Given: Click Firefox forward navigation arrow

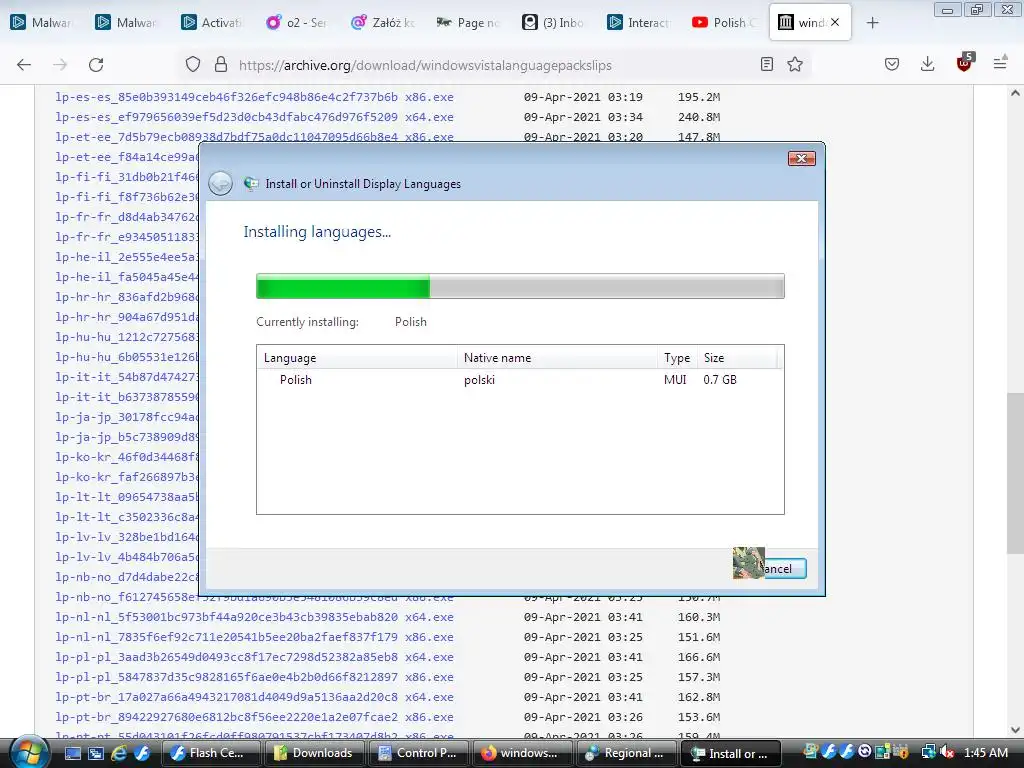Looking at the screenshot, I should click(x=60, y=65).
